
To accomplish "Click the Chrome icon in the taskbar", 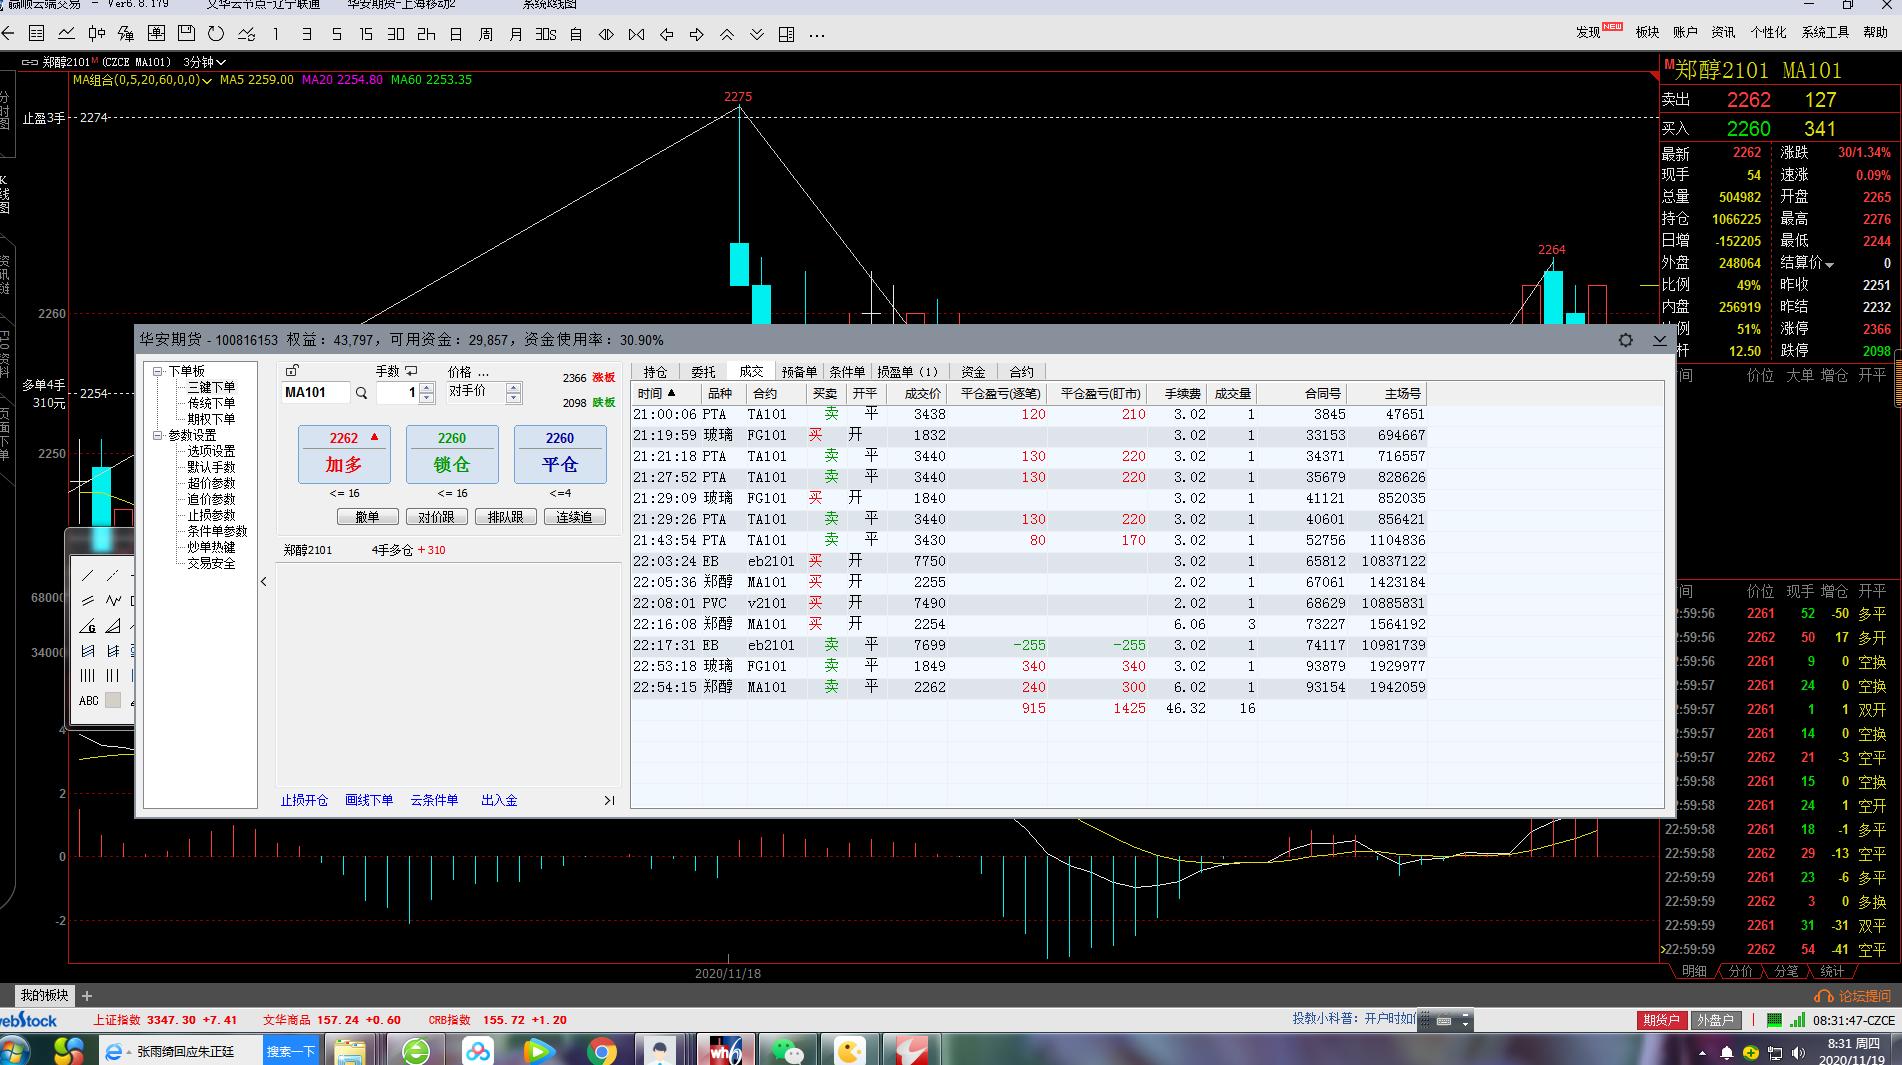I will click(601, 1051).
